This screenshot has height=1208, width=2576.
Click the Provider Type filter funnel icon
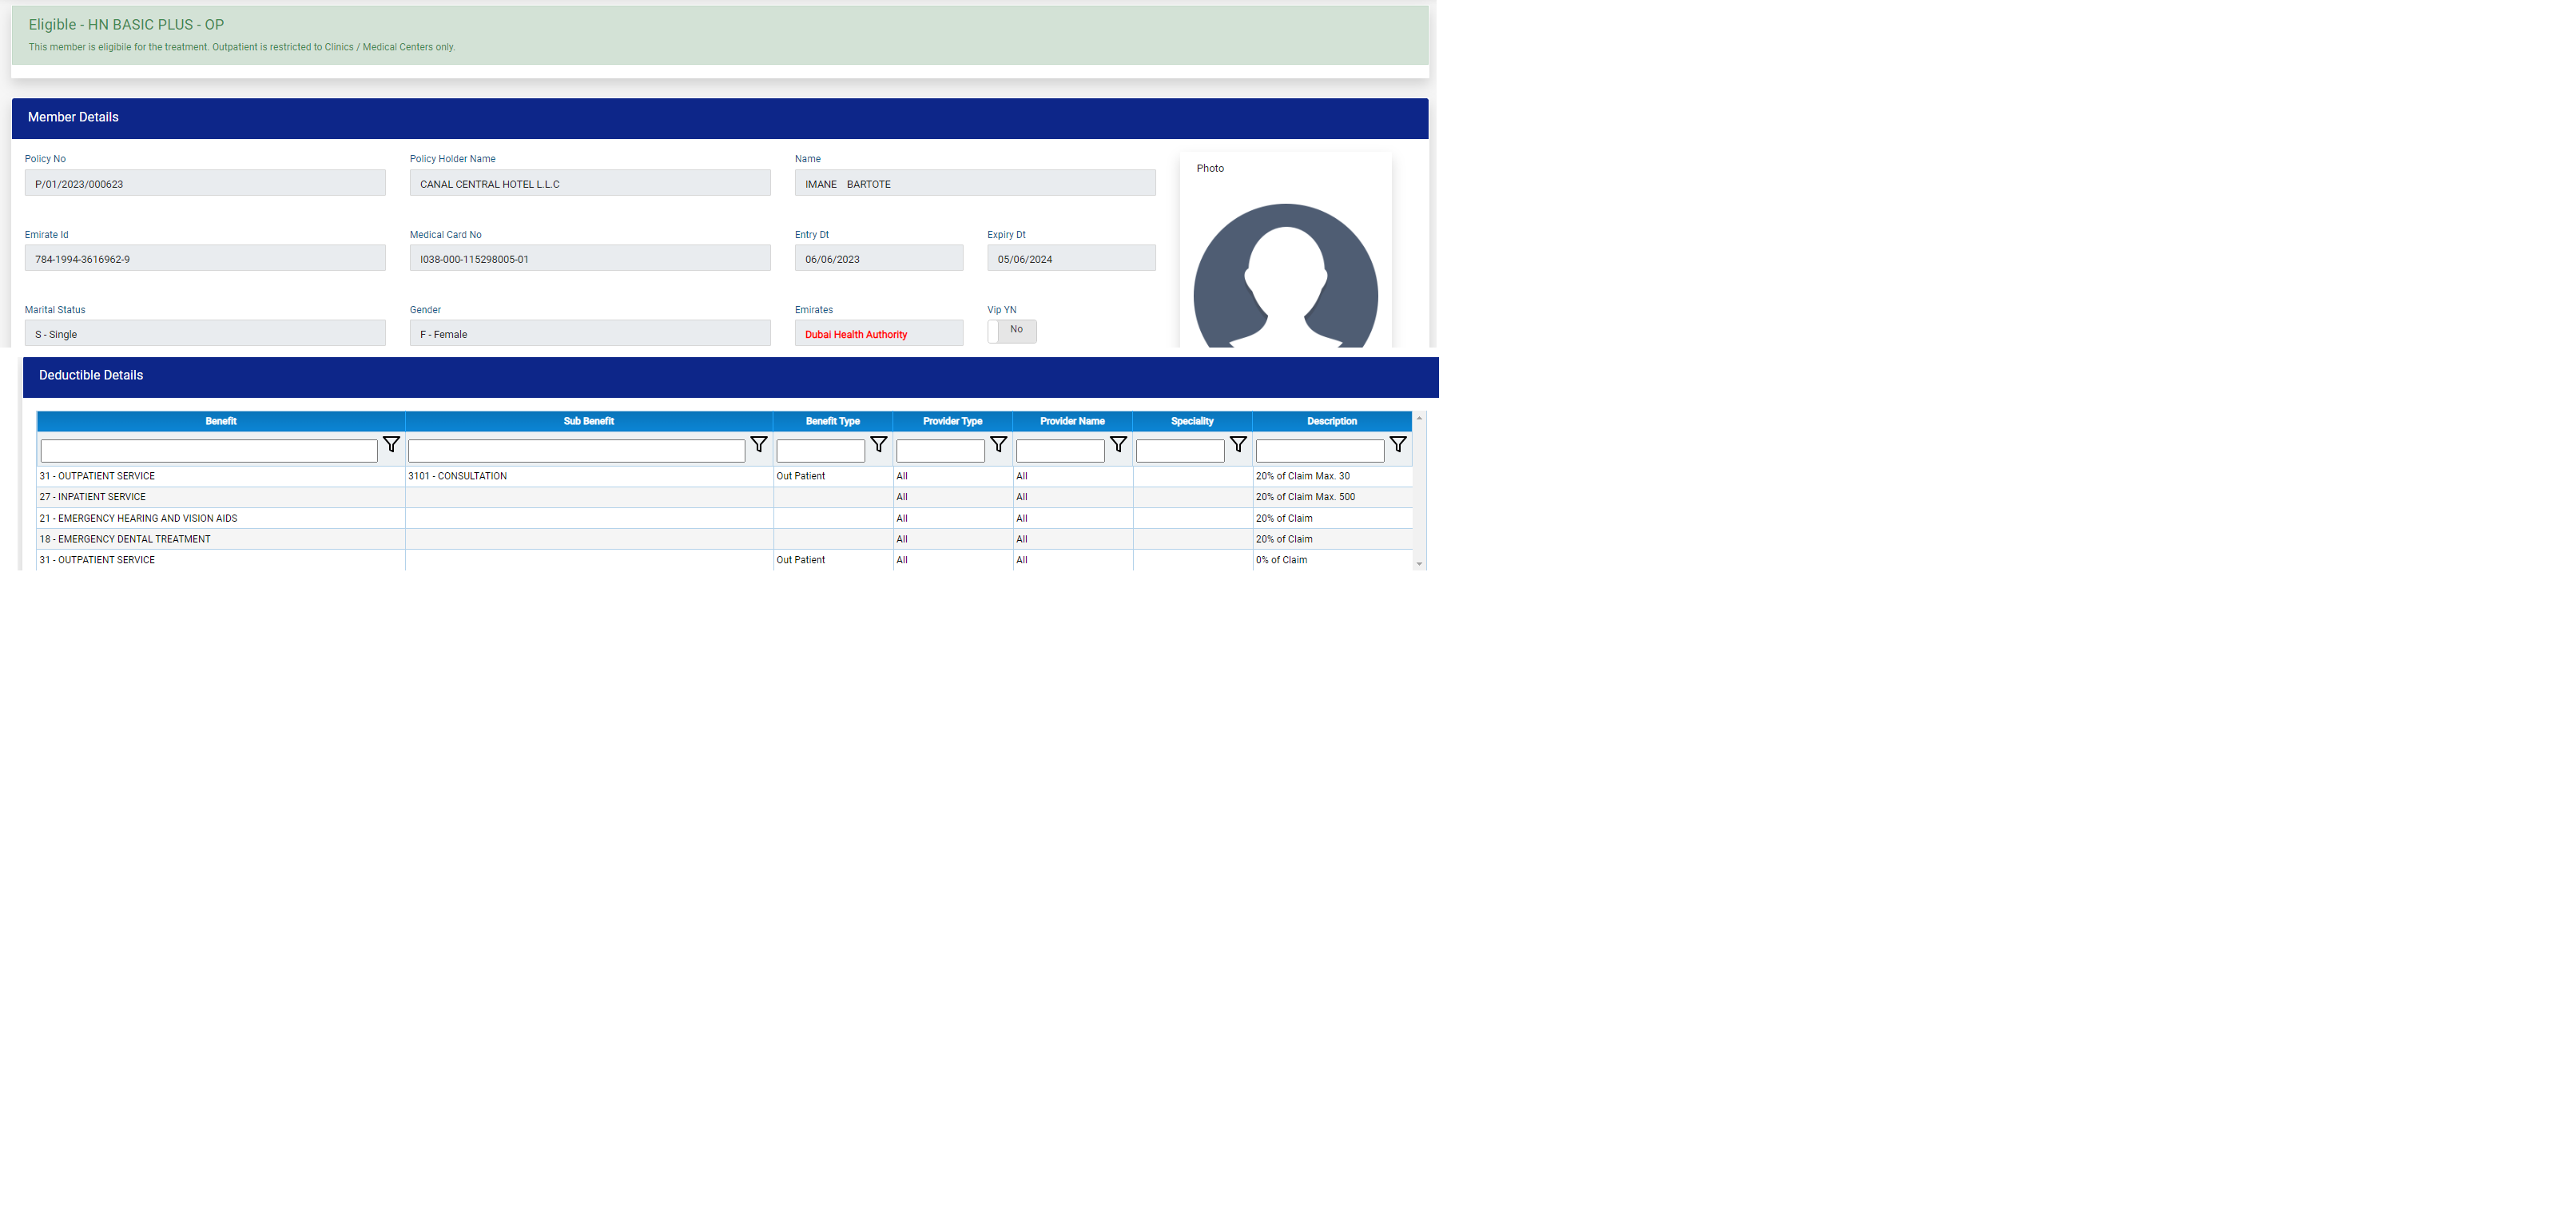point(998,445)
